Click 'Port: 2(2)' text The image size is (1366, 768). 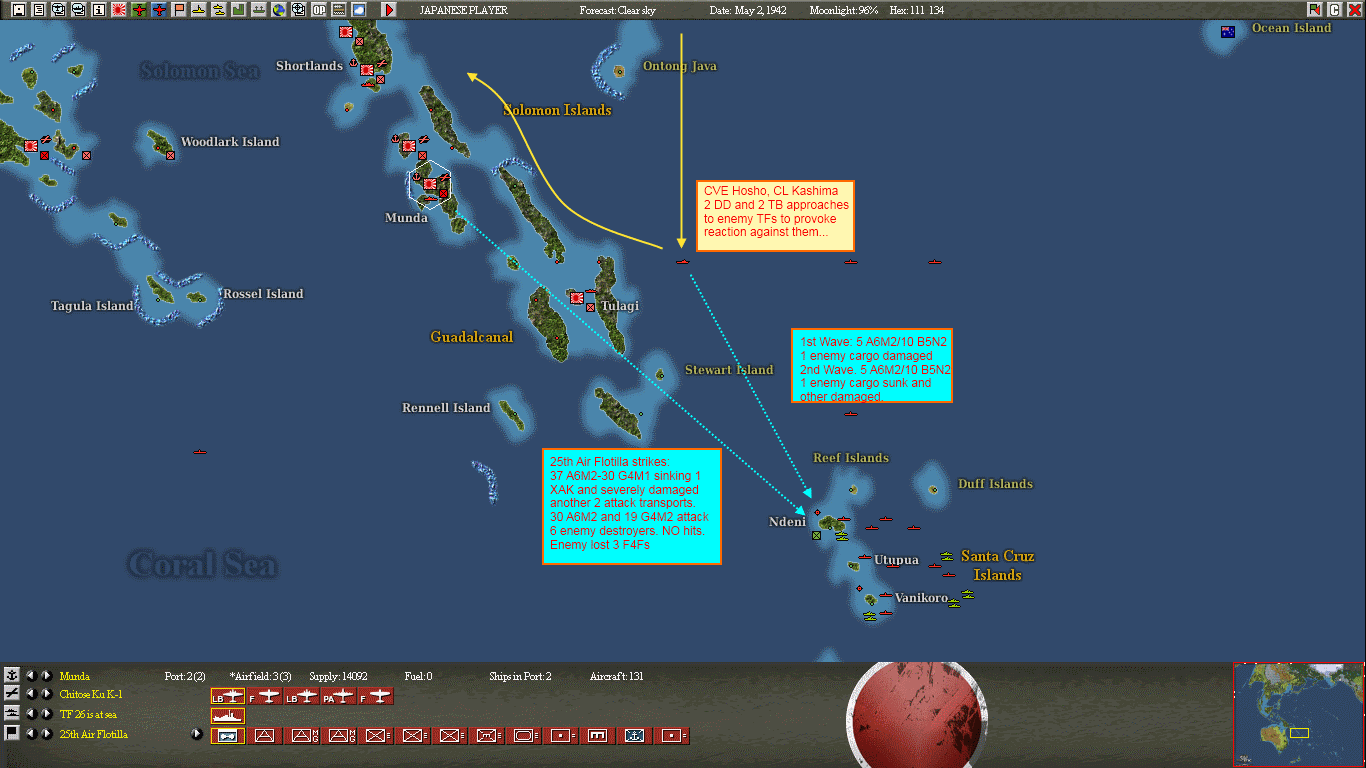185,677
